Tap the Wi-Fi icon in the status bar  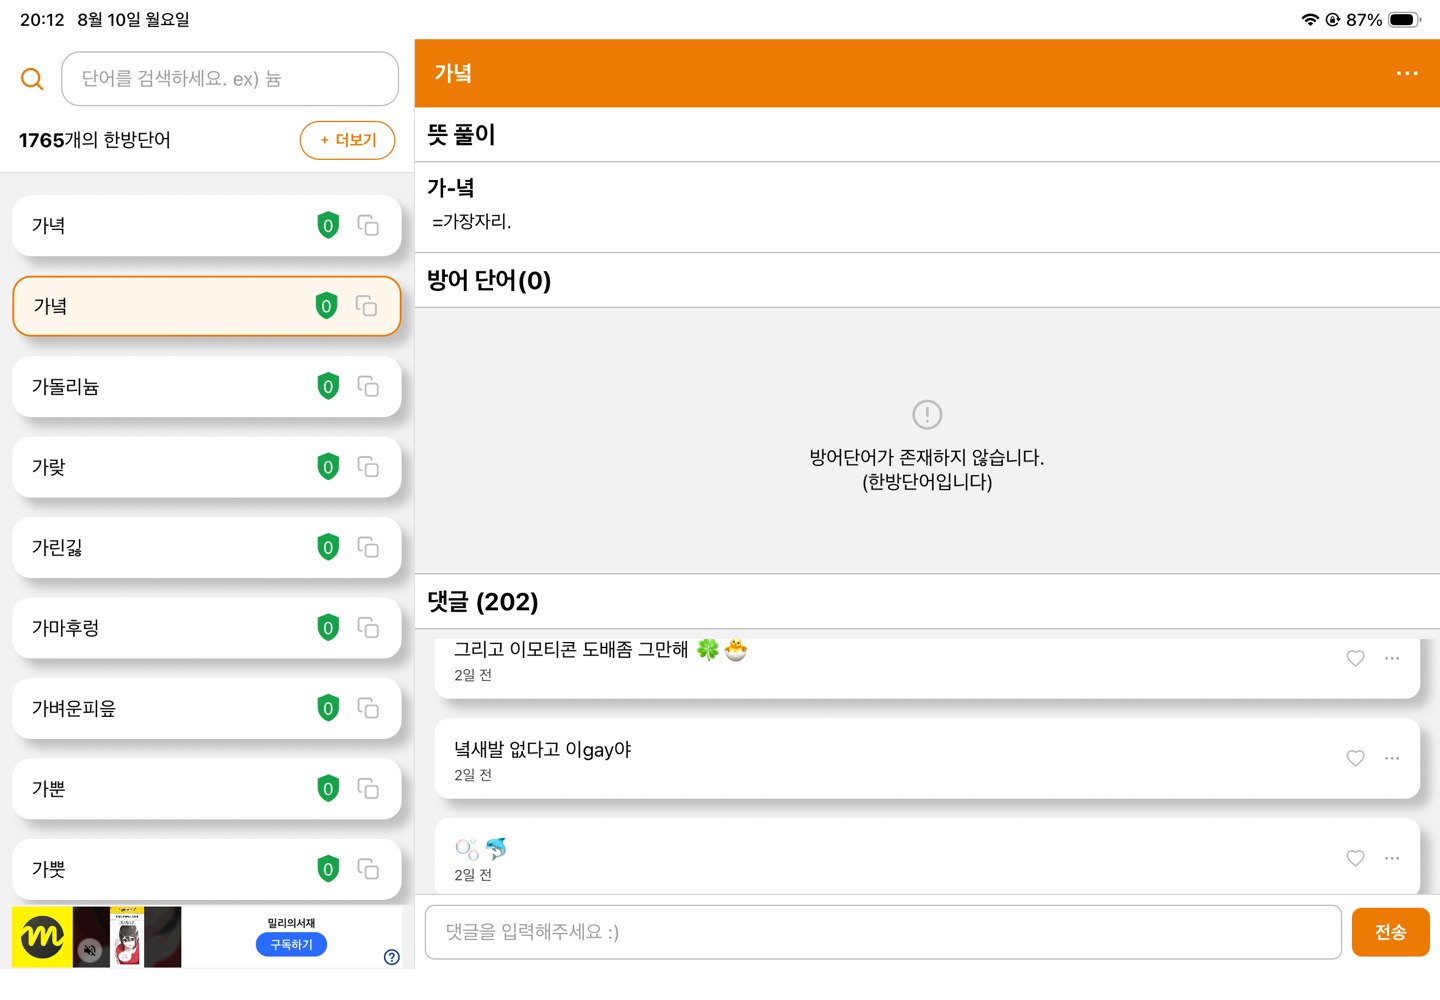[x=1309, y=20]
